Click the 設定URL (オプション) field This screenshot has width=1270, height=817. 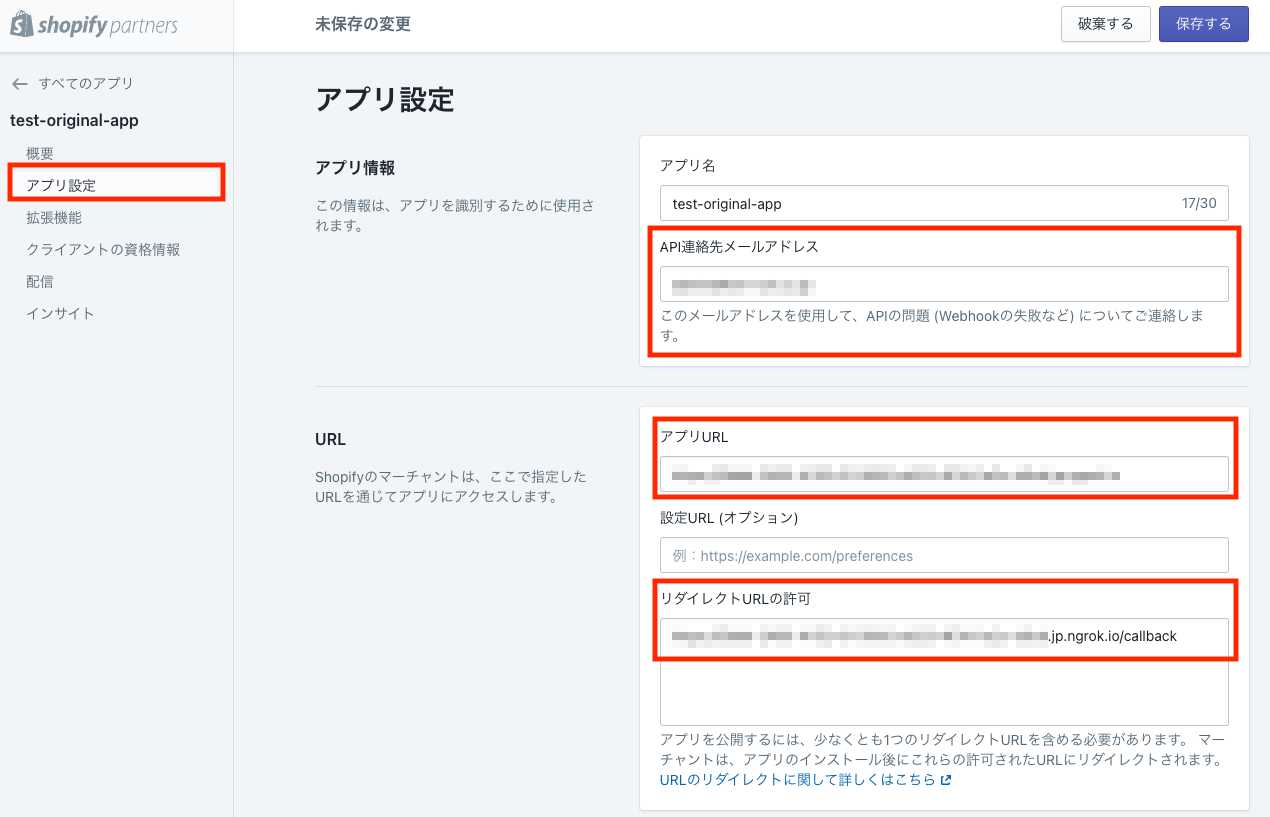pyautogui.click(x=944, y=555)
